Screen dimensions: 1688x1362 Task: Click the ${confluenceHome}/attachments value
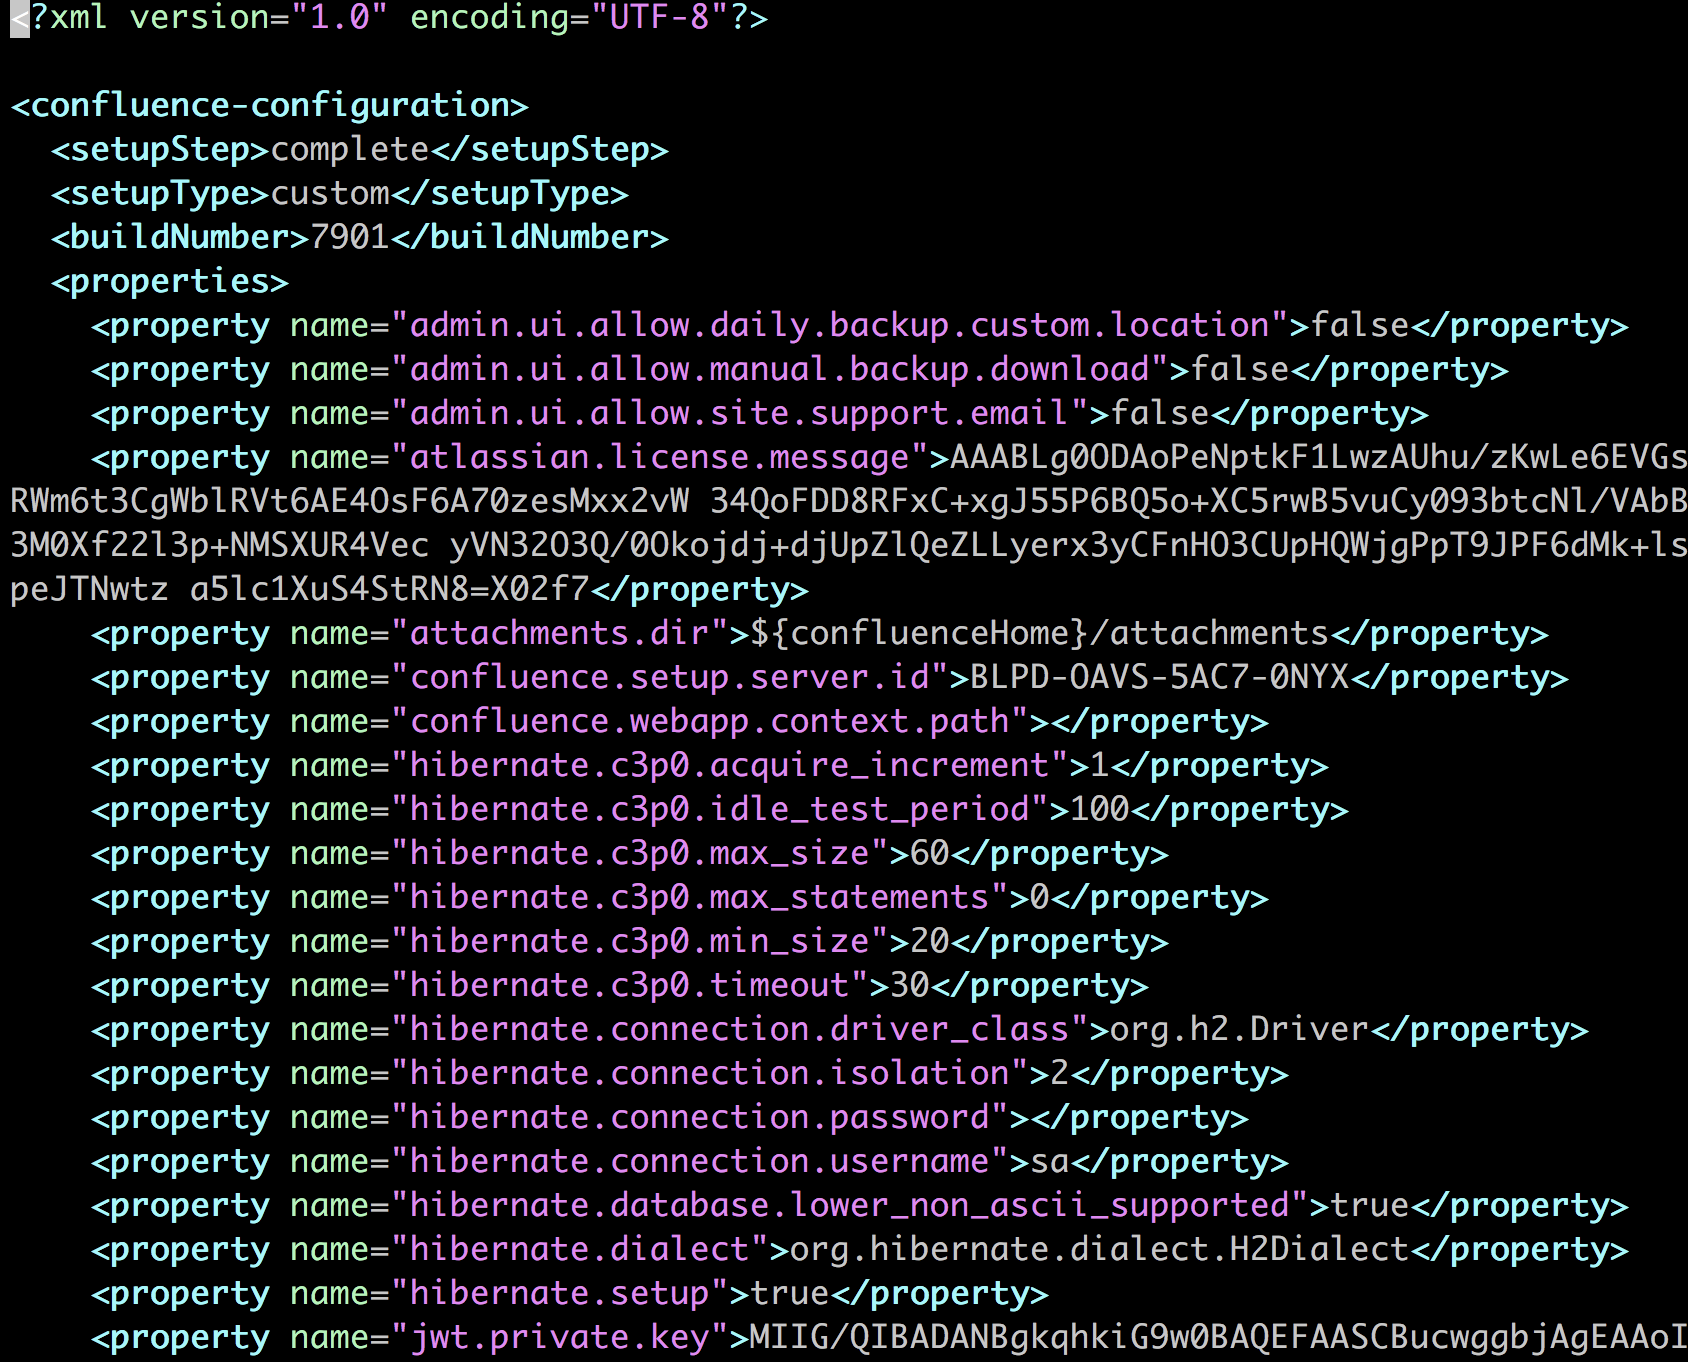(x=1039, y=633)
